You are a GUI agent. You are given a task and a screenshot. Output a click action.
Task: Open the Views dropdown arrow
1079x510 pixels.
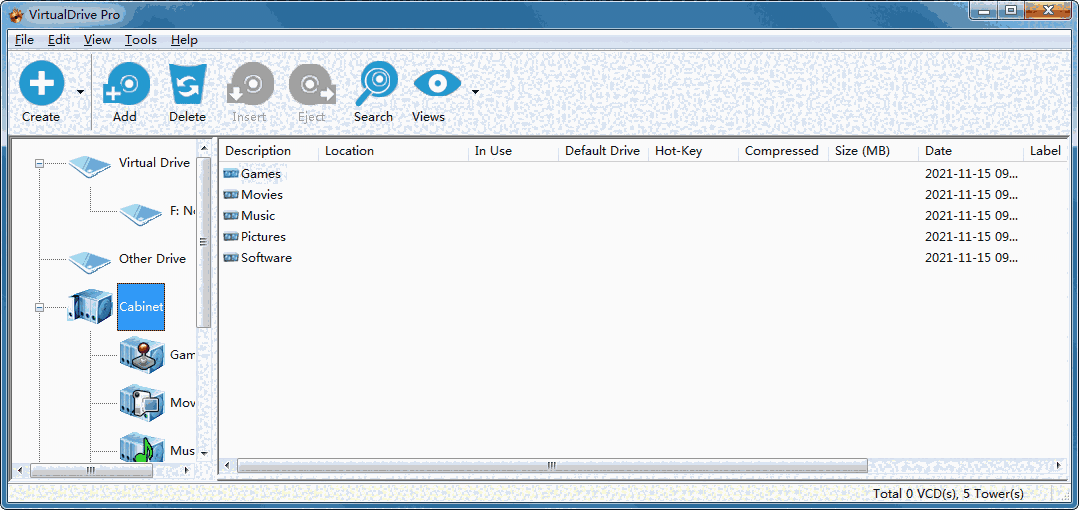coord(475,92)
